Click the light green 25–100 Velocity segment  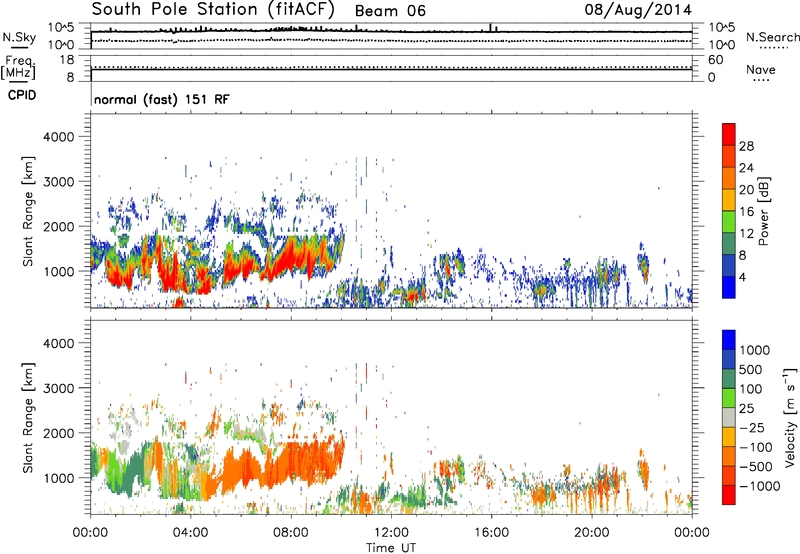point(729,398)
